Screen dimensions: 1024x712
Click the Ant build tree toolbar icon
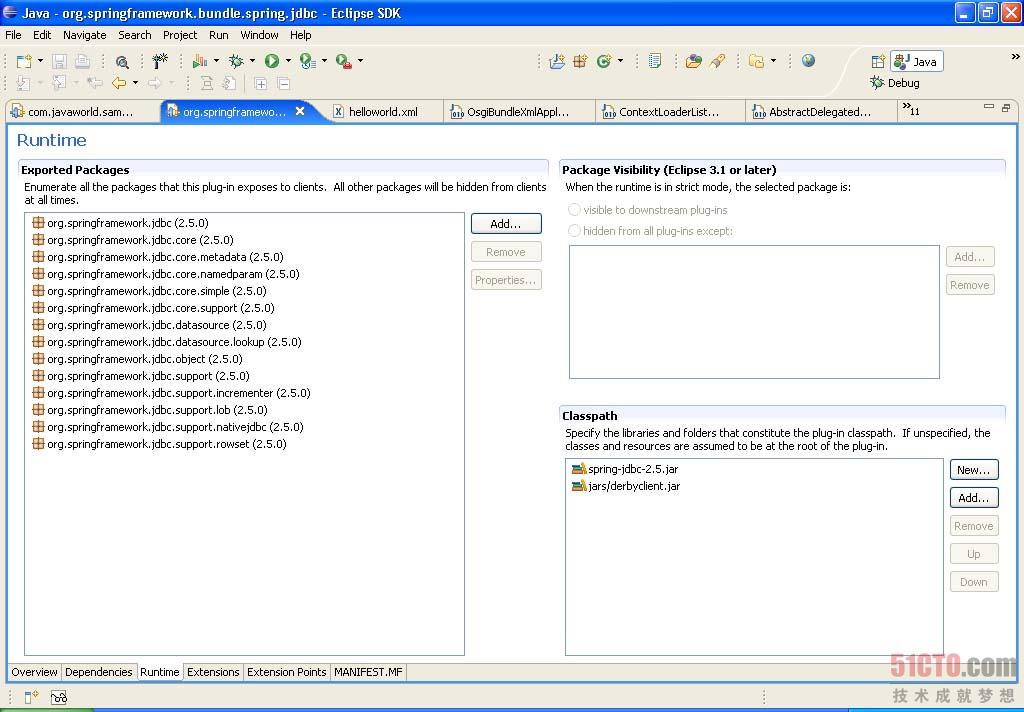point(159,61)
